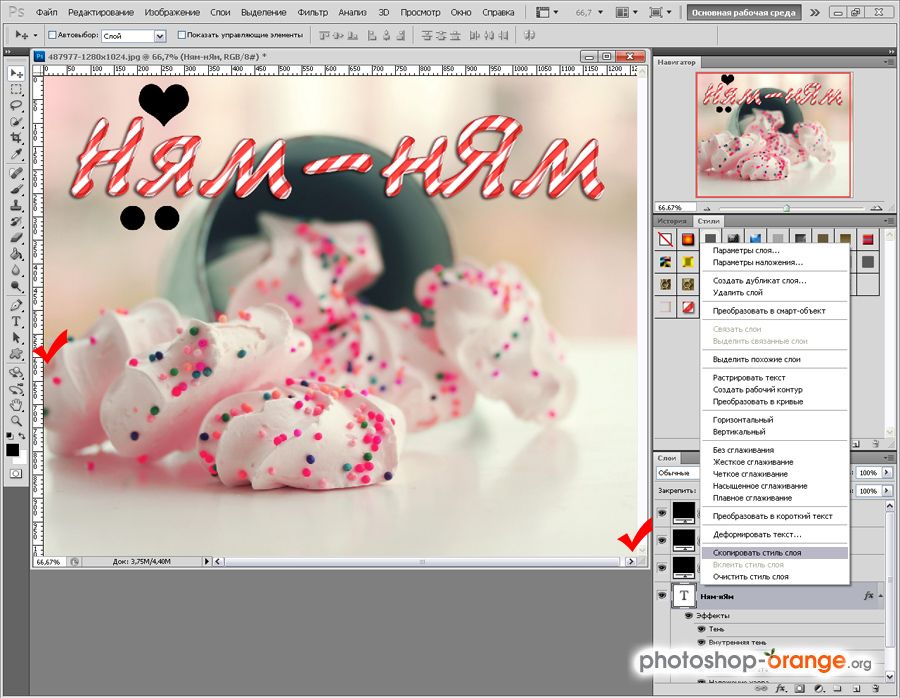Select the Rectangular Marquee tool
Viewport: 900px width, 698px height.
point(16,90)
